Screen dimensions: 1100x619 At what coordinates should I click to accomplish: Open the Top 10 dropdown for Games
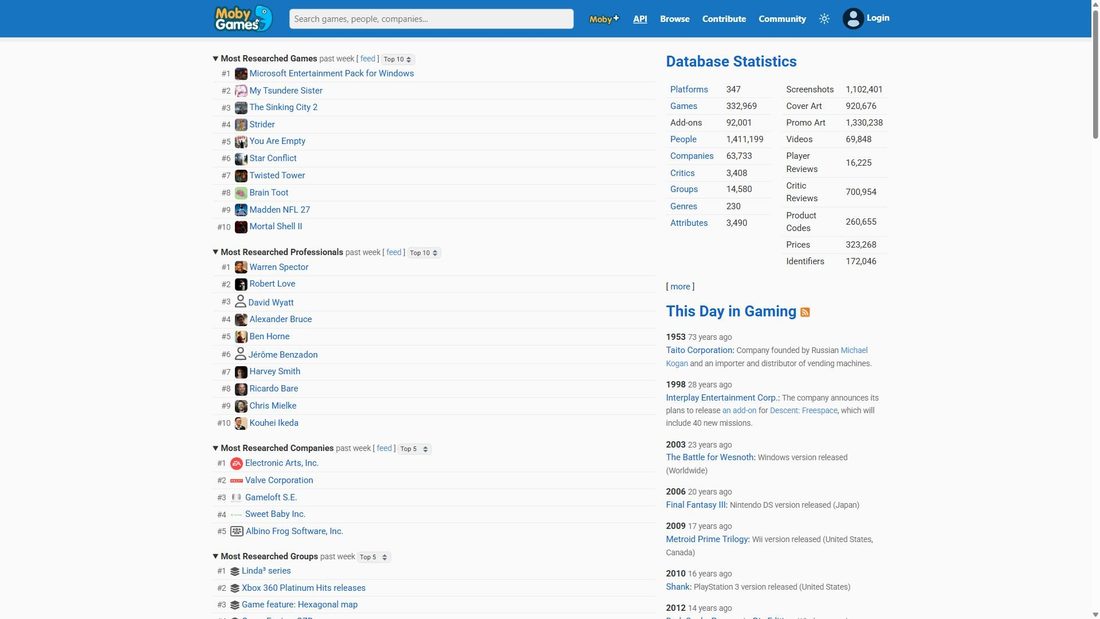[x=397, y=60]
